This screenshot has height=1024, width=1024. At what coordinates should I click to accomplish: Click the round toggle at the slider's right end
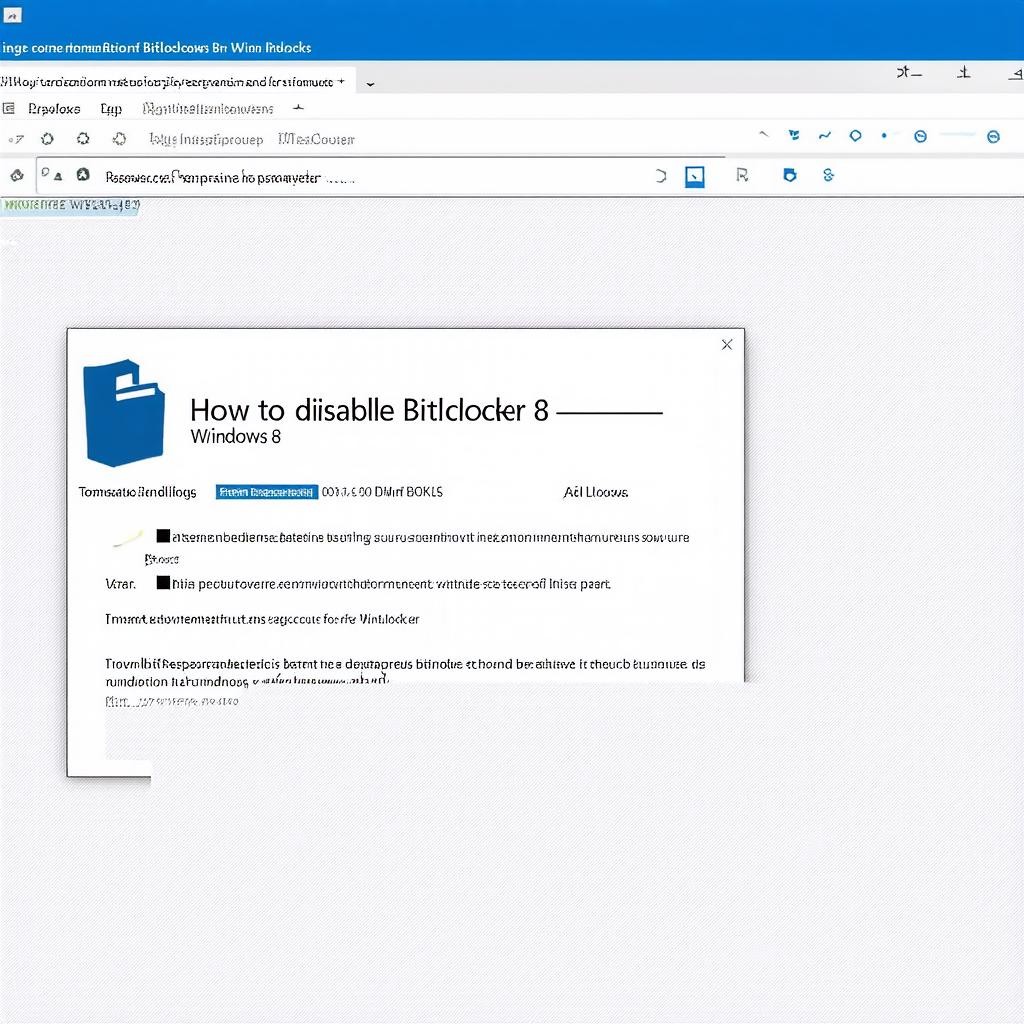(993, 136)
